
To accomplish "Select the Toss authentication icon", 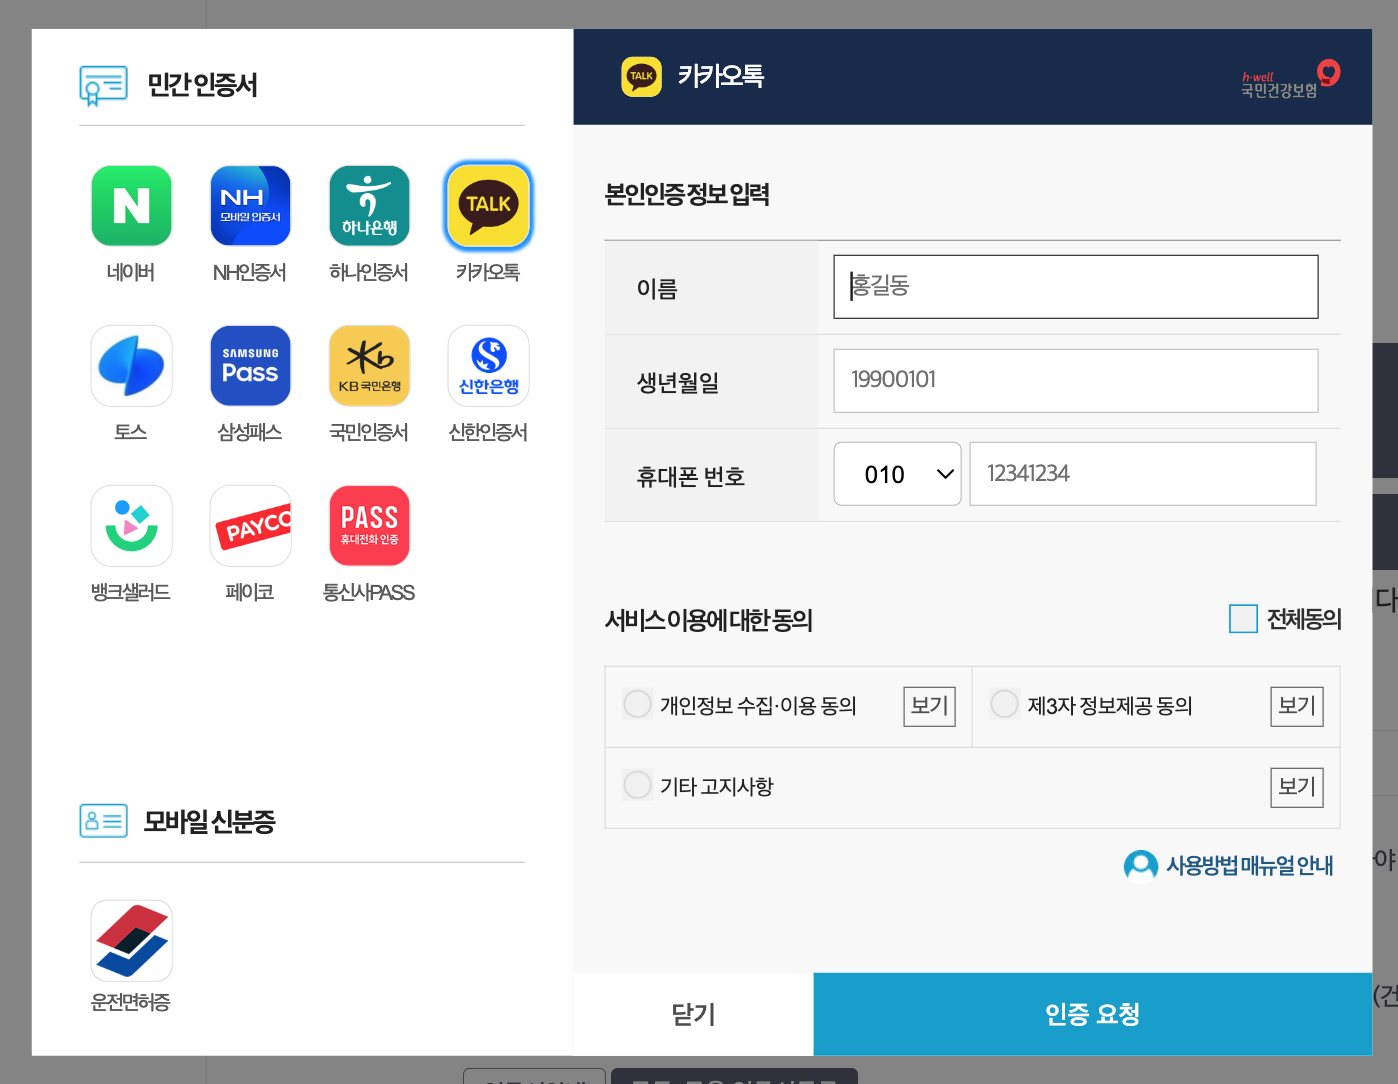I will pos(131,366).
